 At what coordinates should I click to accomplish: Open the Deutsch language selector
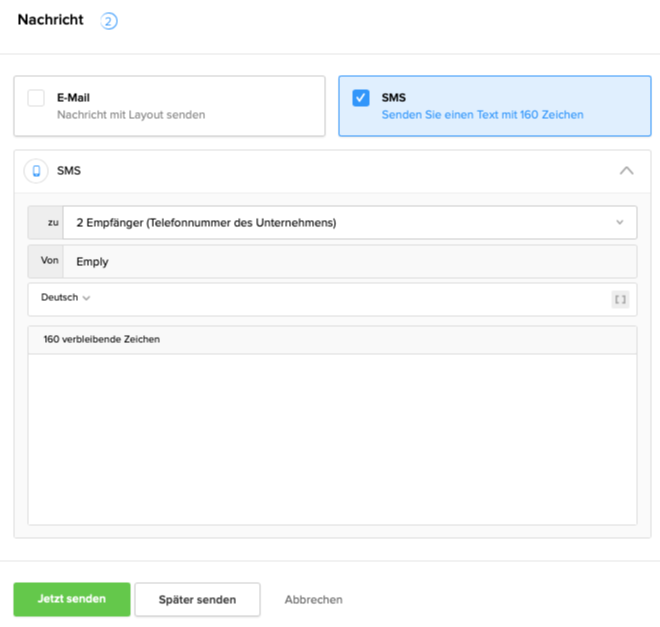coord(65,298)
